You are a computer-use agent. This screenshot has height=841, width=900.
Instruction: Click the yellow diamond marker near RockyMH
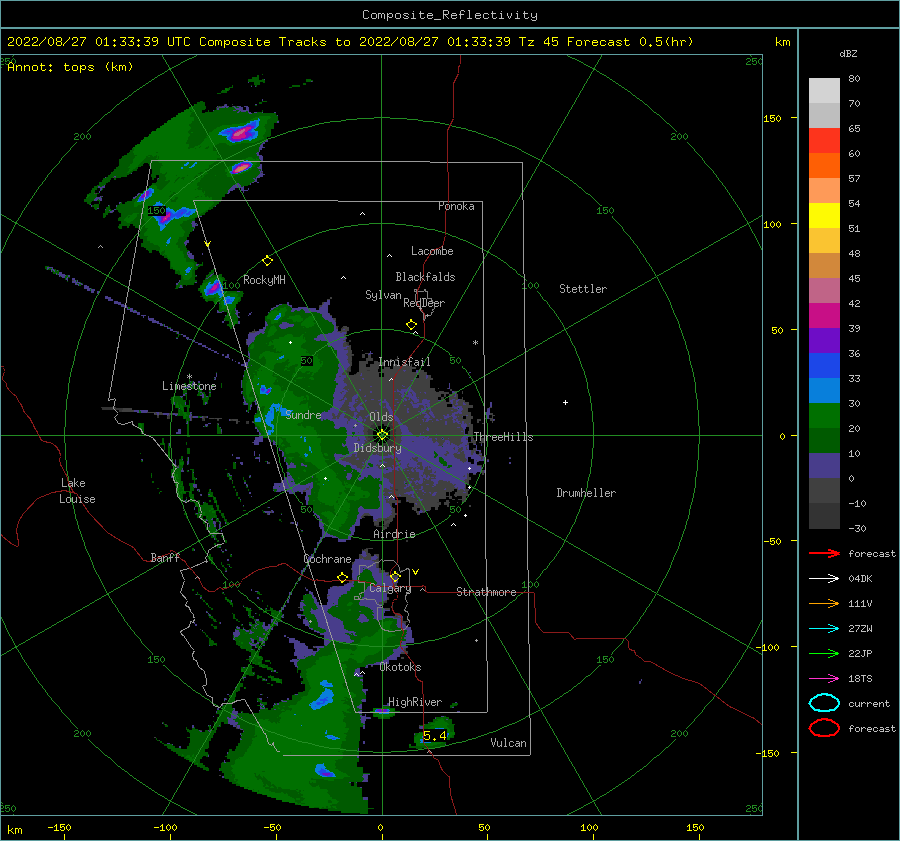(267, 261)
